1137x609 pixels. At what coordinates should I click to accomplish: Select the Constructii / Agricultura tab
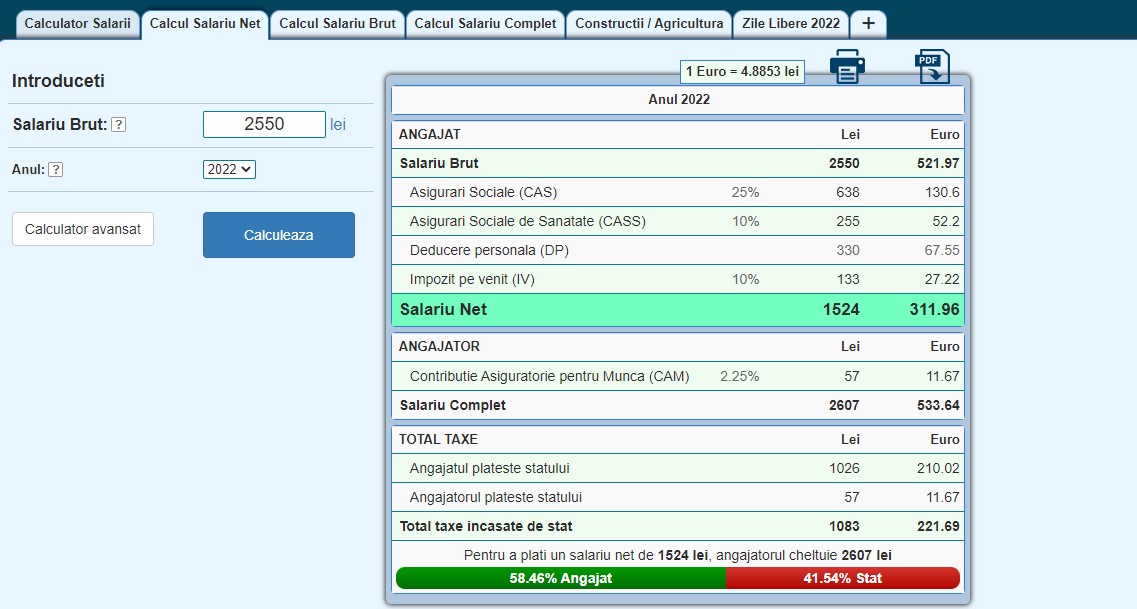[x=649, y=24]
